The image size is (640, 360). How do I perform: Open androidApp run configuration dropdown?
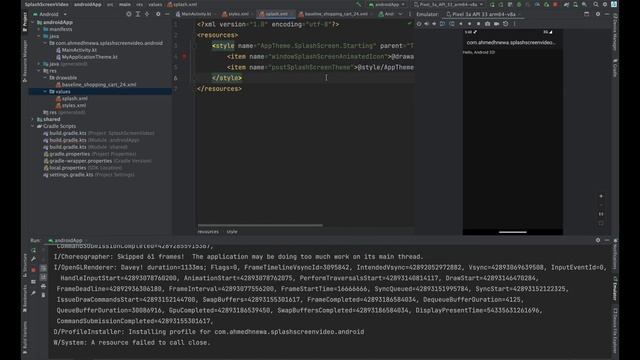click(x=387, y=4)
